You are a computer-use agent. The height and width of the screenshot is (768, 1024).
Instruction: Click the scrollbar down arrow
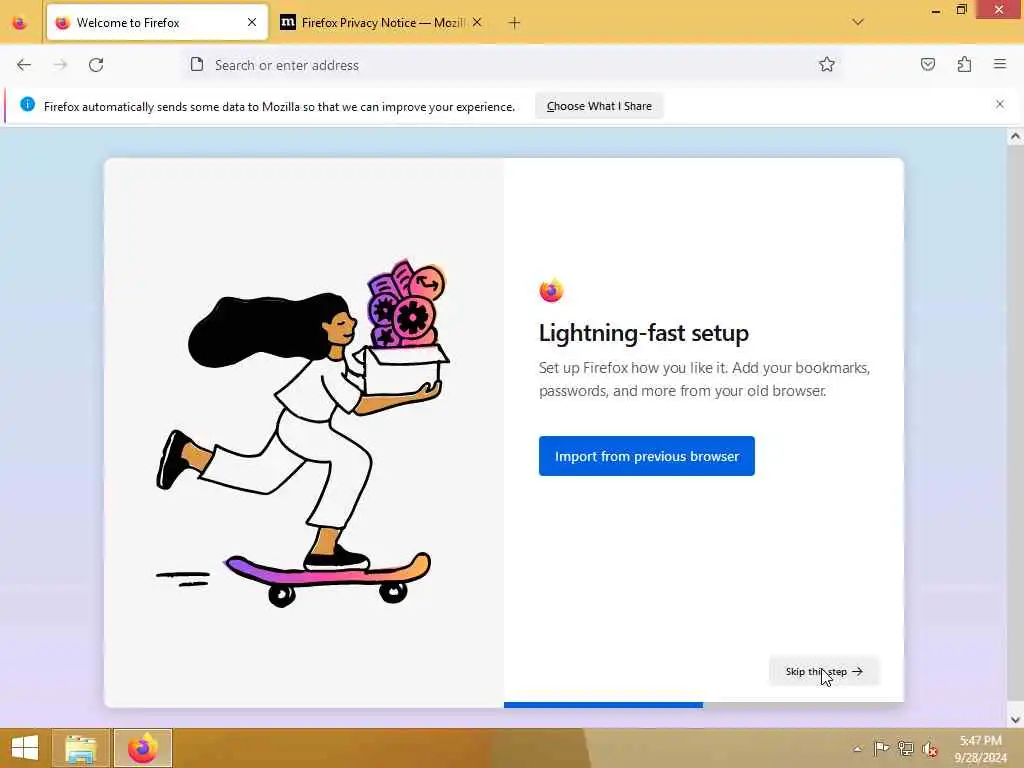pos(1015,720)
